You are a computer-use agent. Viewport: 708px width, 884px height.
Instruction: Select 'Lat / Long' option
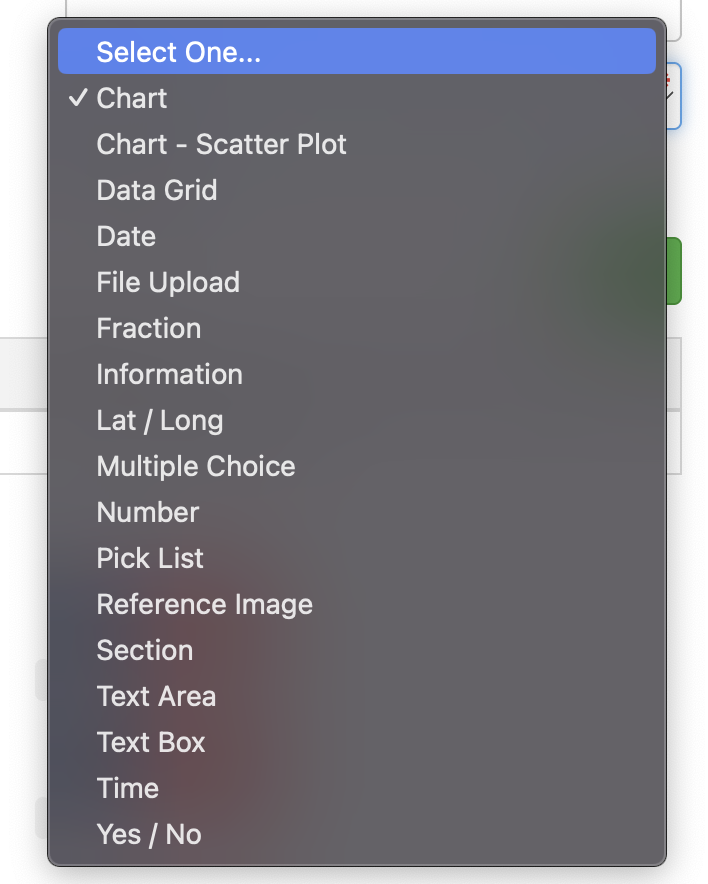(160, 420)
